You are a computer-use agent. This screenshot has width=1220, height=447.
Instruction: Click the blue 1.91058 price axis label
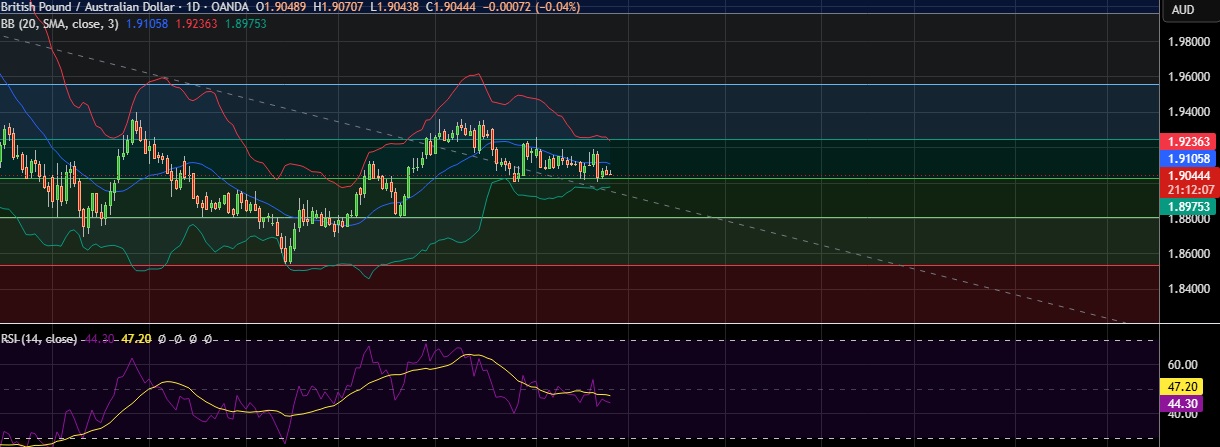(1189, 159)
